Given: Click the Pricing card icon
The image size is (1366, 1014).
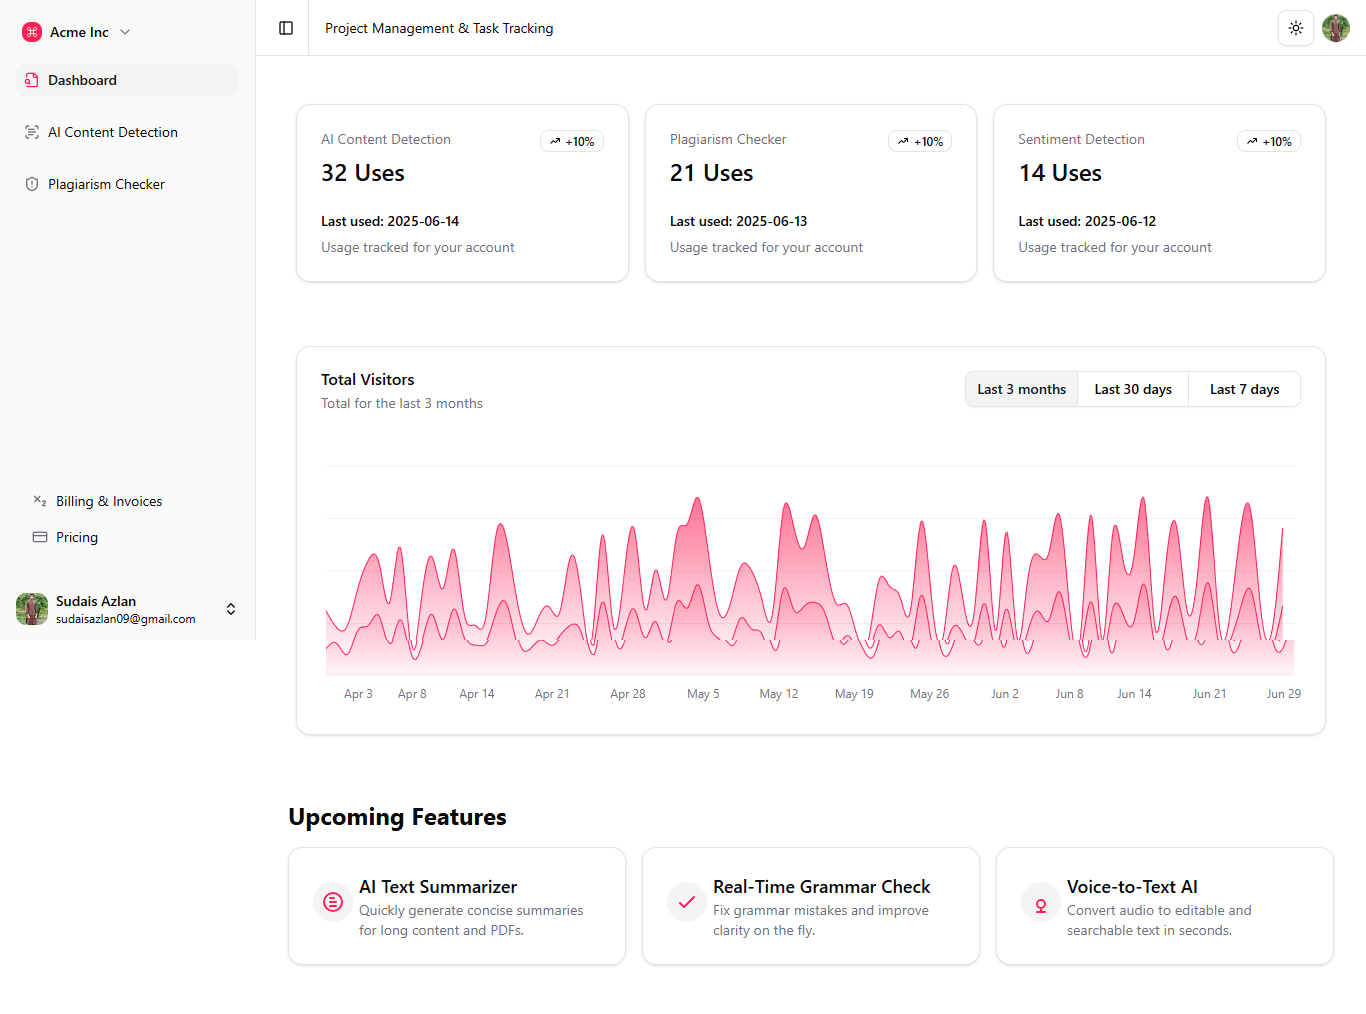Looking at the screenshot, I should [x=40, y=537].
